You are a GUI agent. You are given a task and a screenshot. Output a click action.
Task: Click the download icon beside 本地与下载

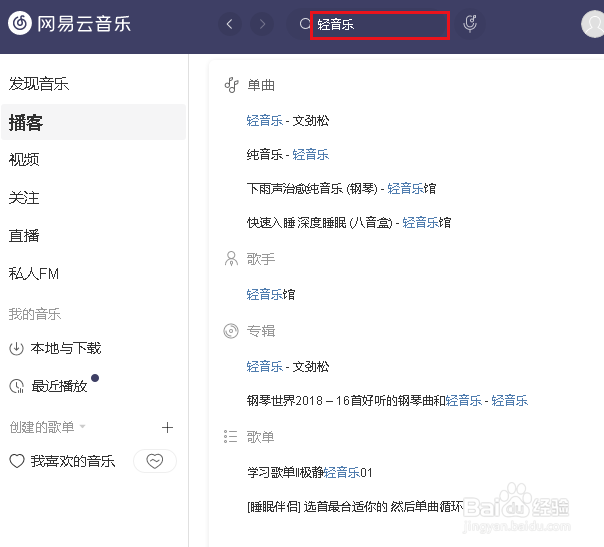16,349
